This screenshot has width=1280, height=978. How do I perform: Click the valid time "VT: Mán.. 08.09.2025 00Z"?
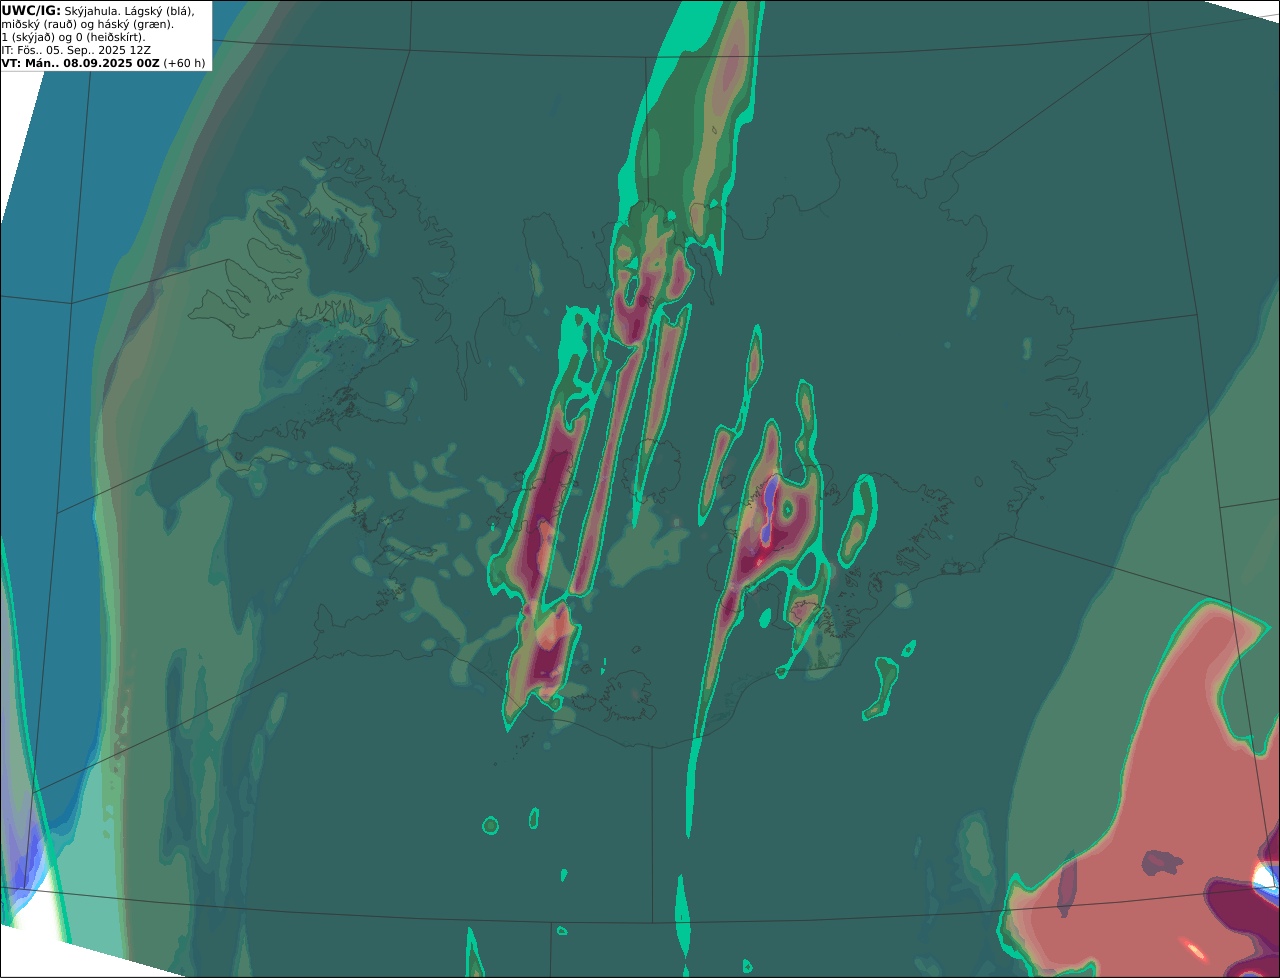click(80, 63)
